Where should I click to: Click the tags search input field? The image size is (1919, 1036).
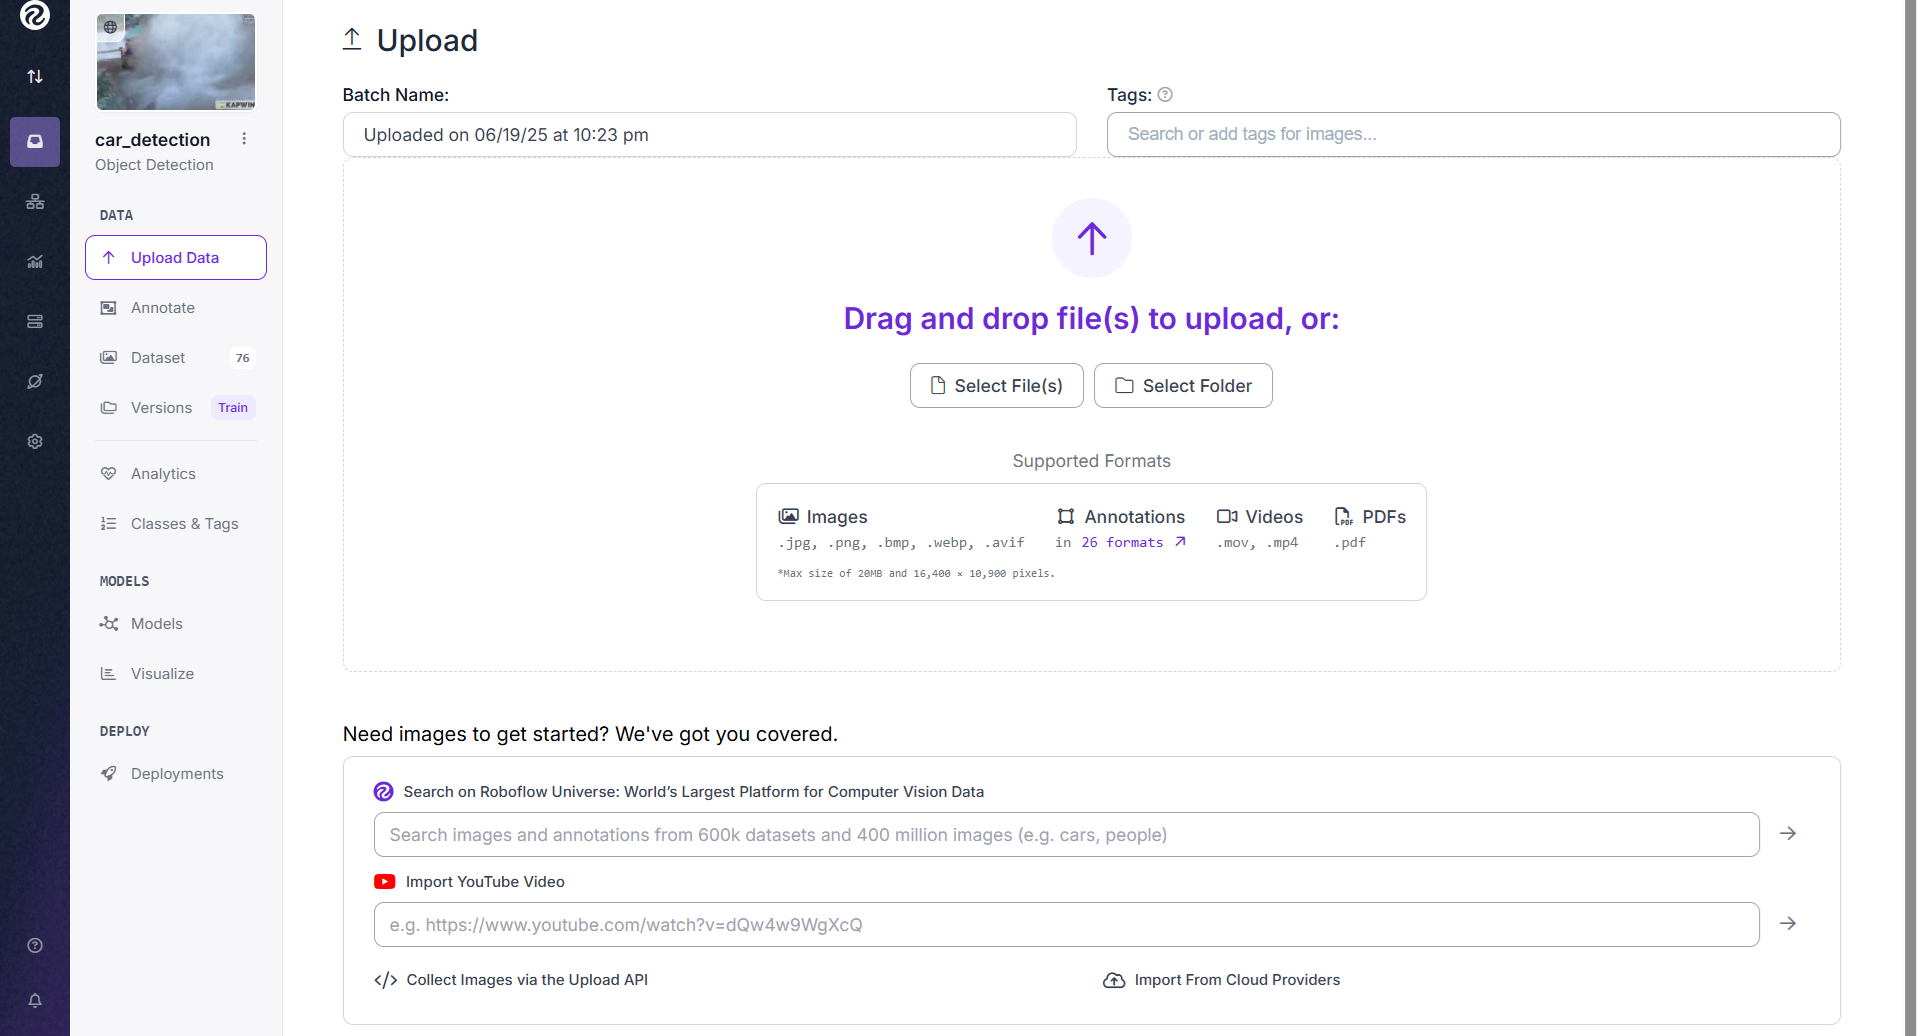1472,135
